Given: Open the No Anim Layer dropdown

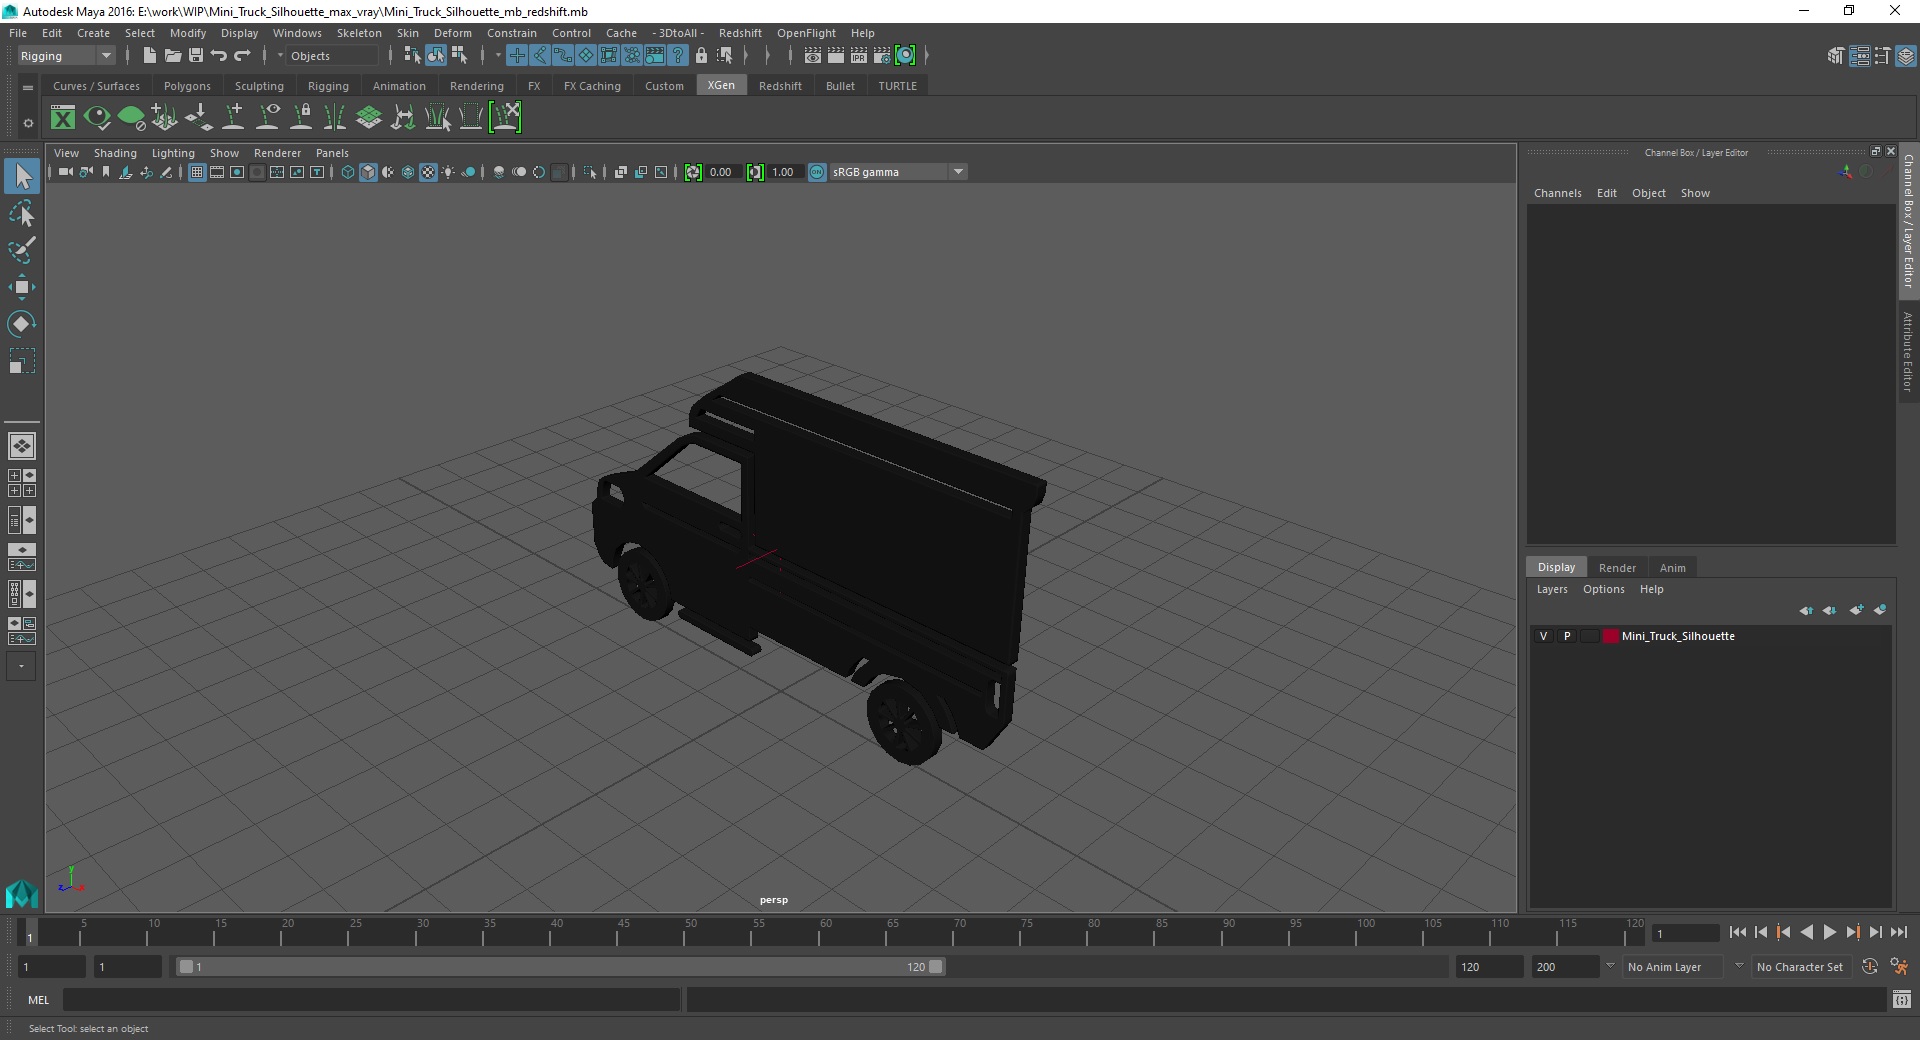Looking at the screenshot, I should (1673, 967).
